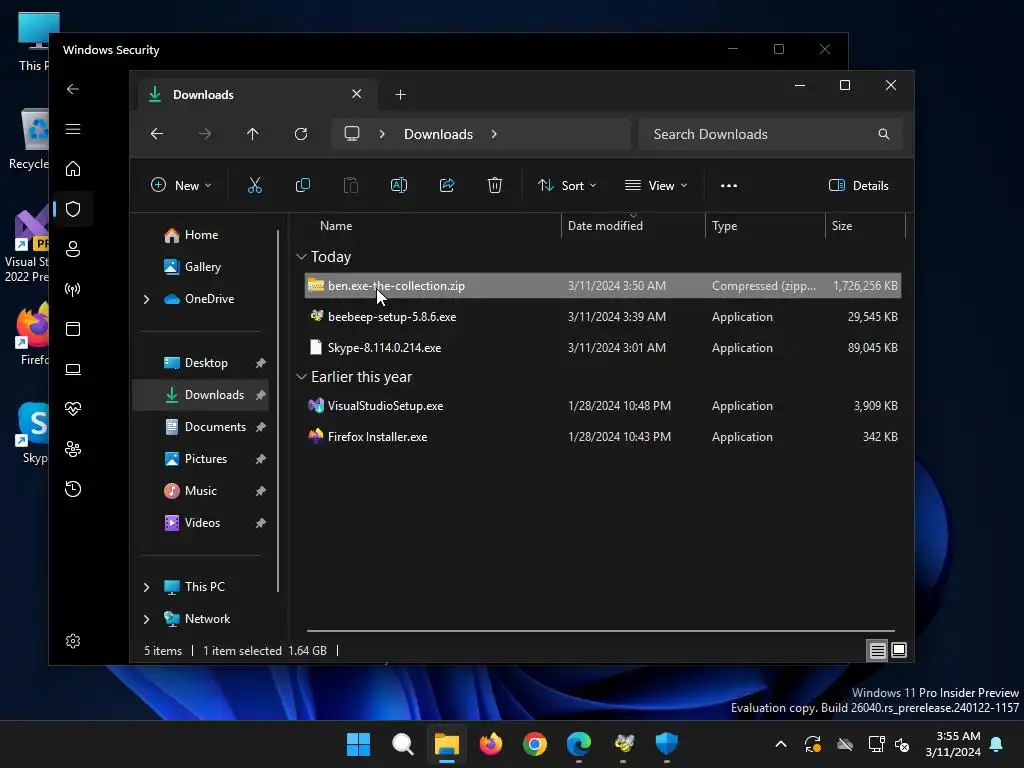Collapse the Today group
The image size is (1024, 768).
(301, 257)
